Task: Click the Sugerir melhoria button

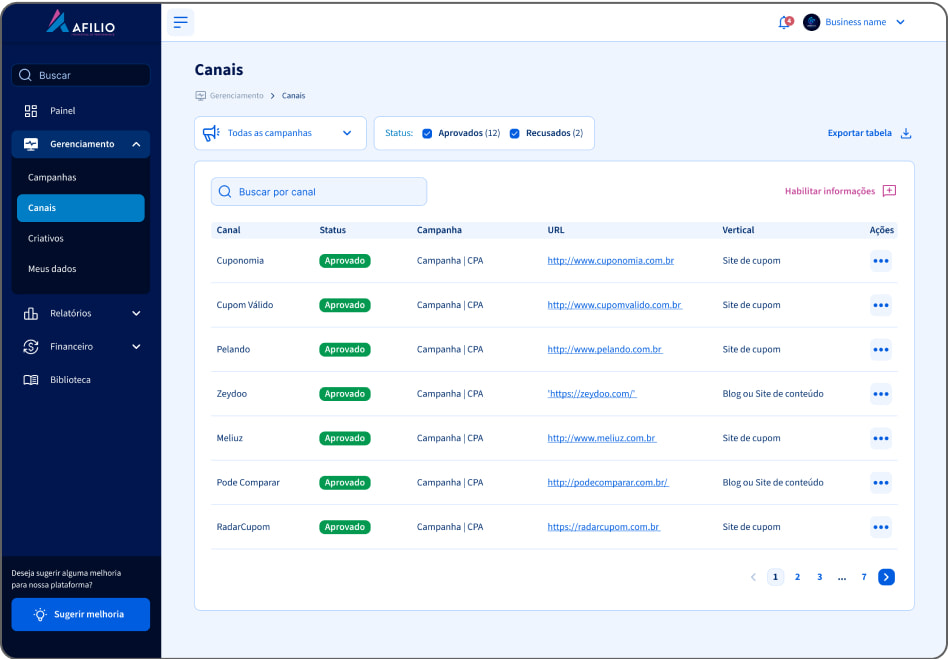Action: [80, 614]
